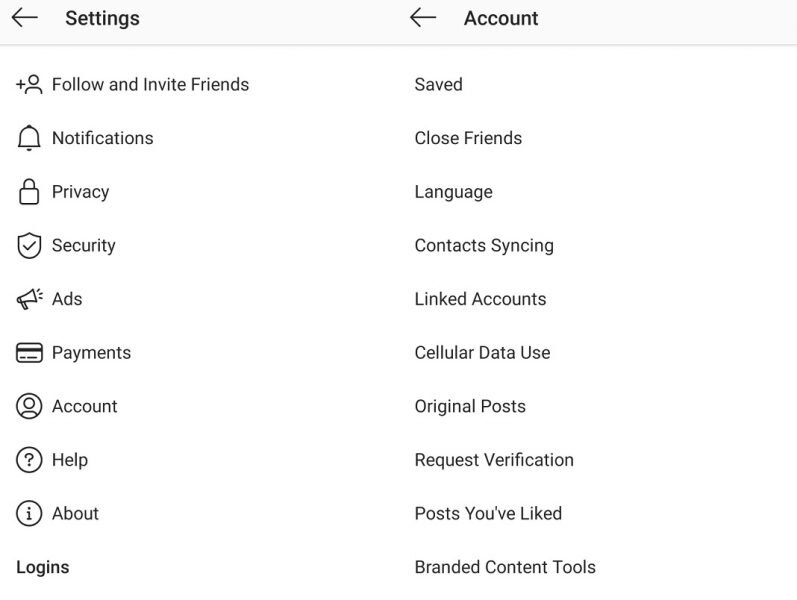The width and height of the screenshot is (797, 600).
Task: Select the Language option
Action: click(453, 192)
